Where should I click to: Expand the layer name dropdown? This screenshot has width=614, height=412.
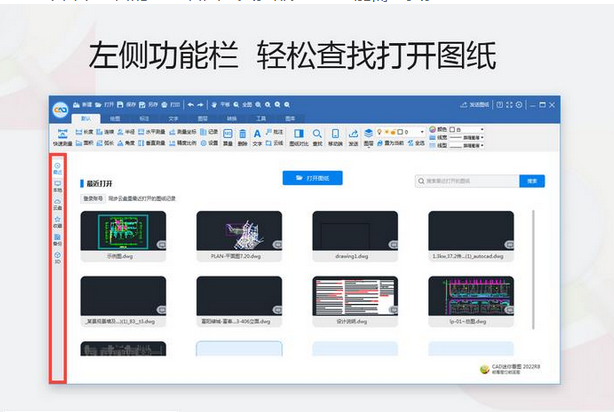pyautogui.click(x=422, y=132)
